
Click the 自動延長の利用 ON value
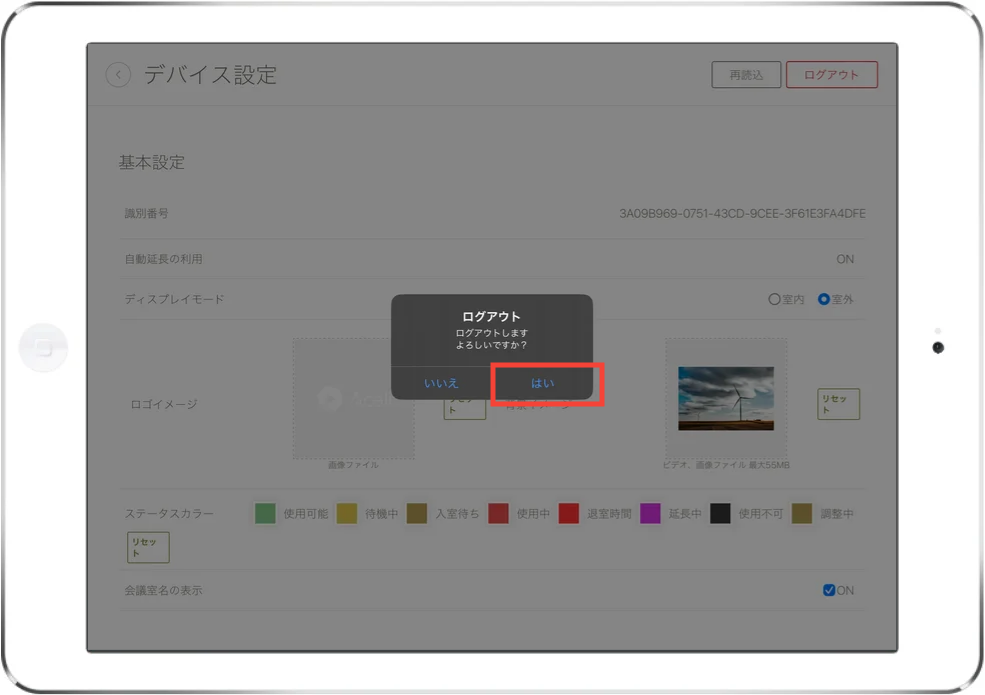(x=845, y=259)
